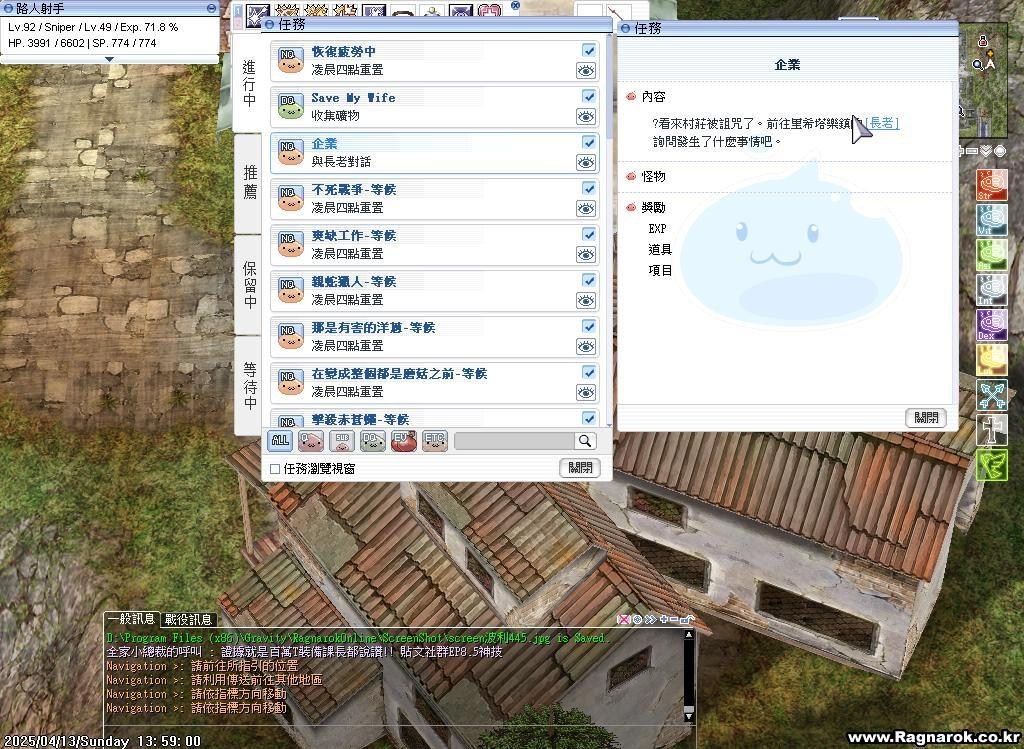Open the 一般訊息 chat tab
This screenshot has height=749, width=1024.
(x=132, y=618)
